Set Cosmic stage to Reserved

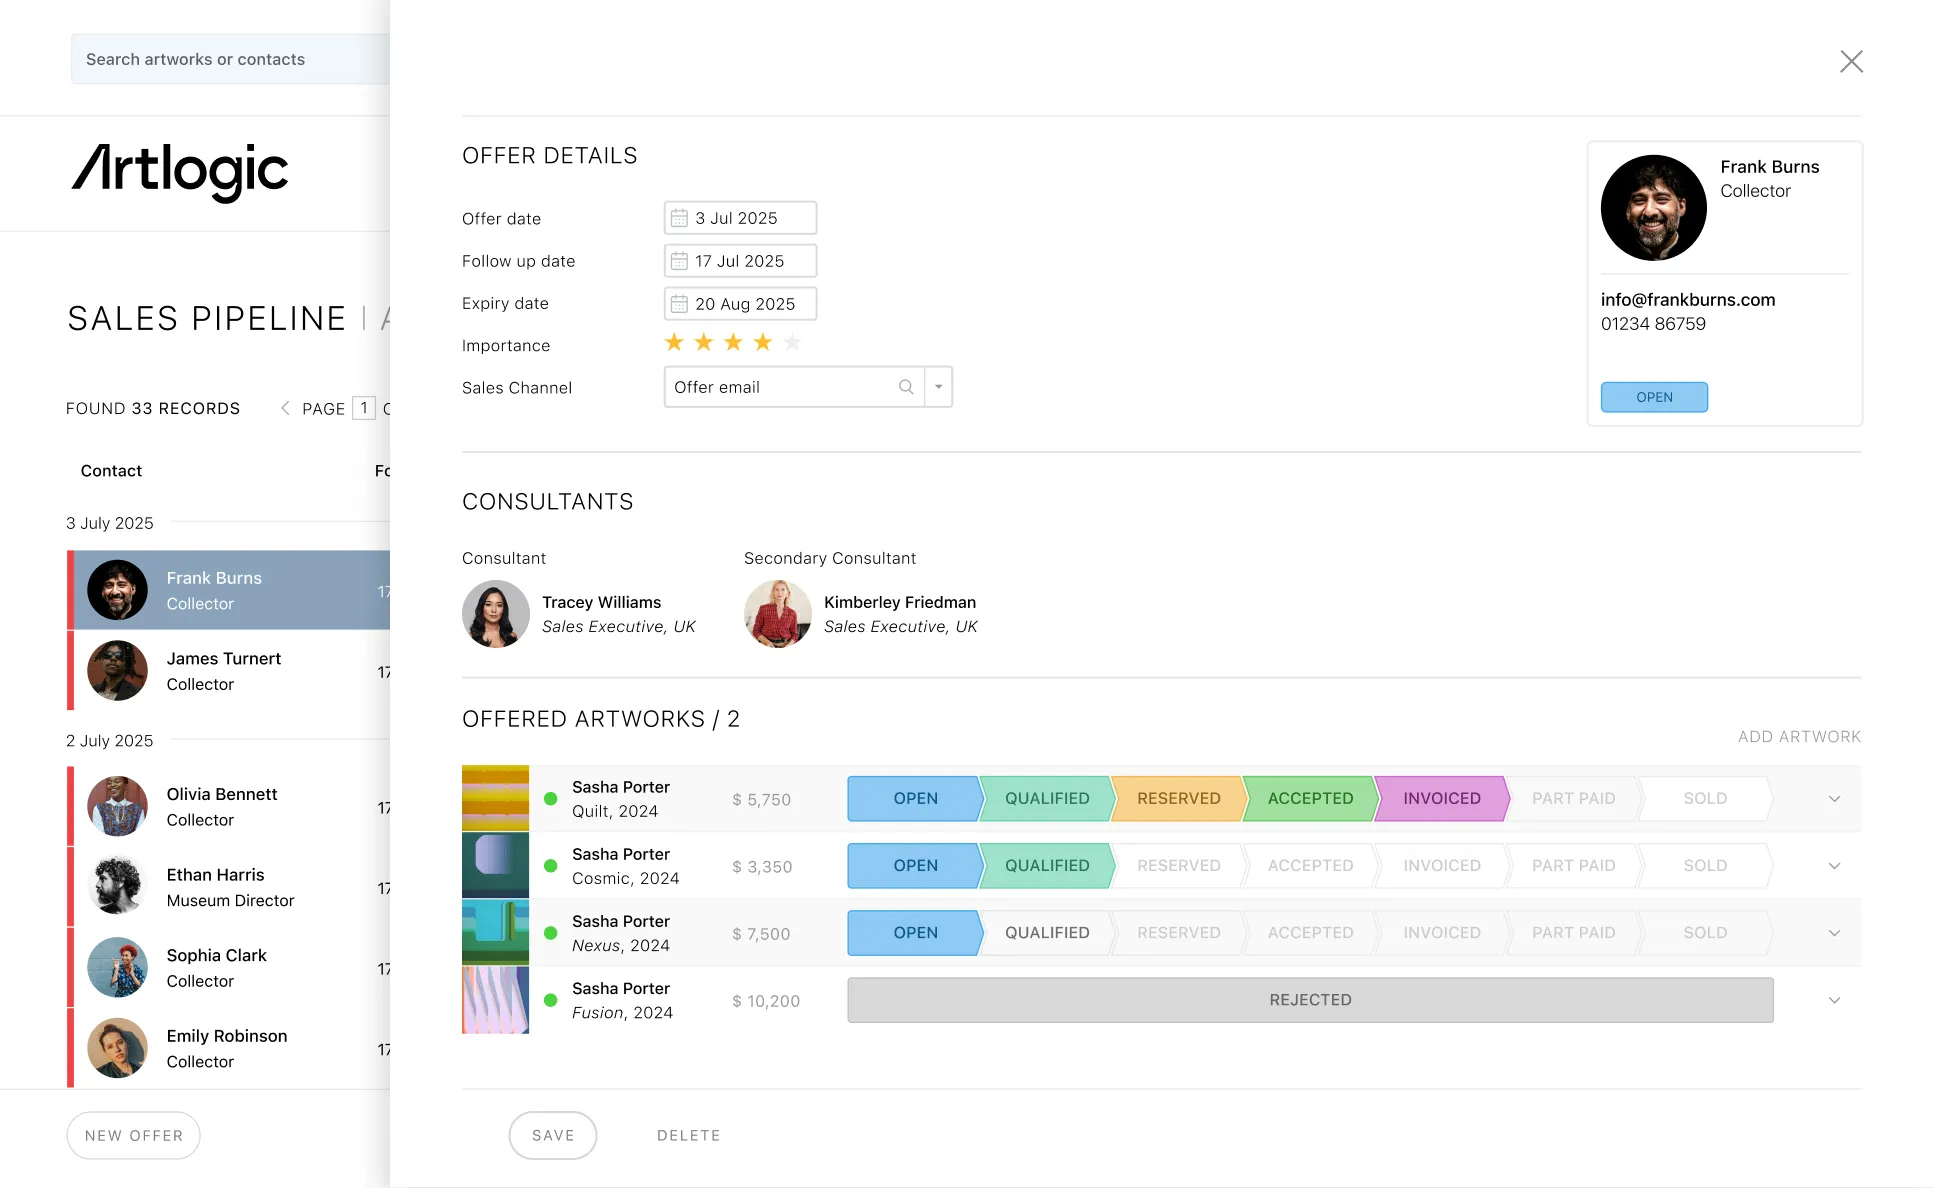coord(1178,866)
